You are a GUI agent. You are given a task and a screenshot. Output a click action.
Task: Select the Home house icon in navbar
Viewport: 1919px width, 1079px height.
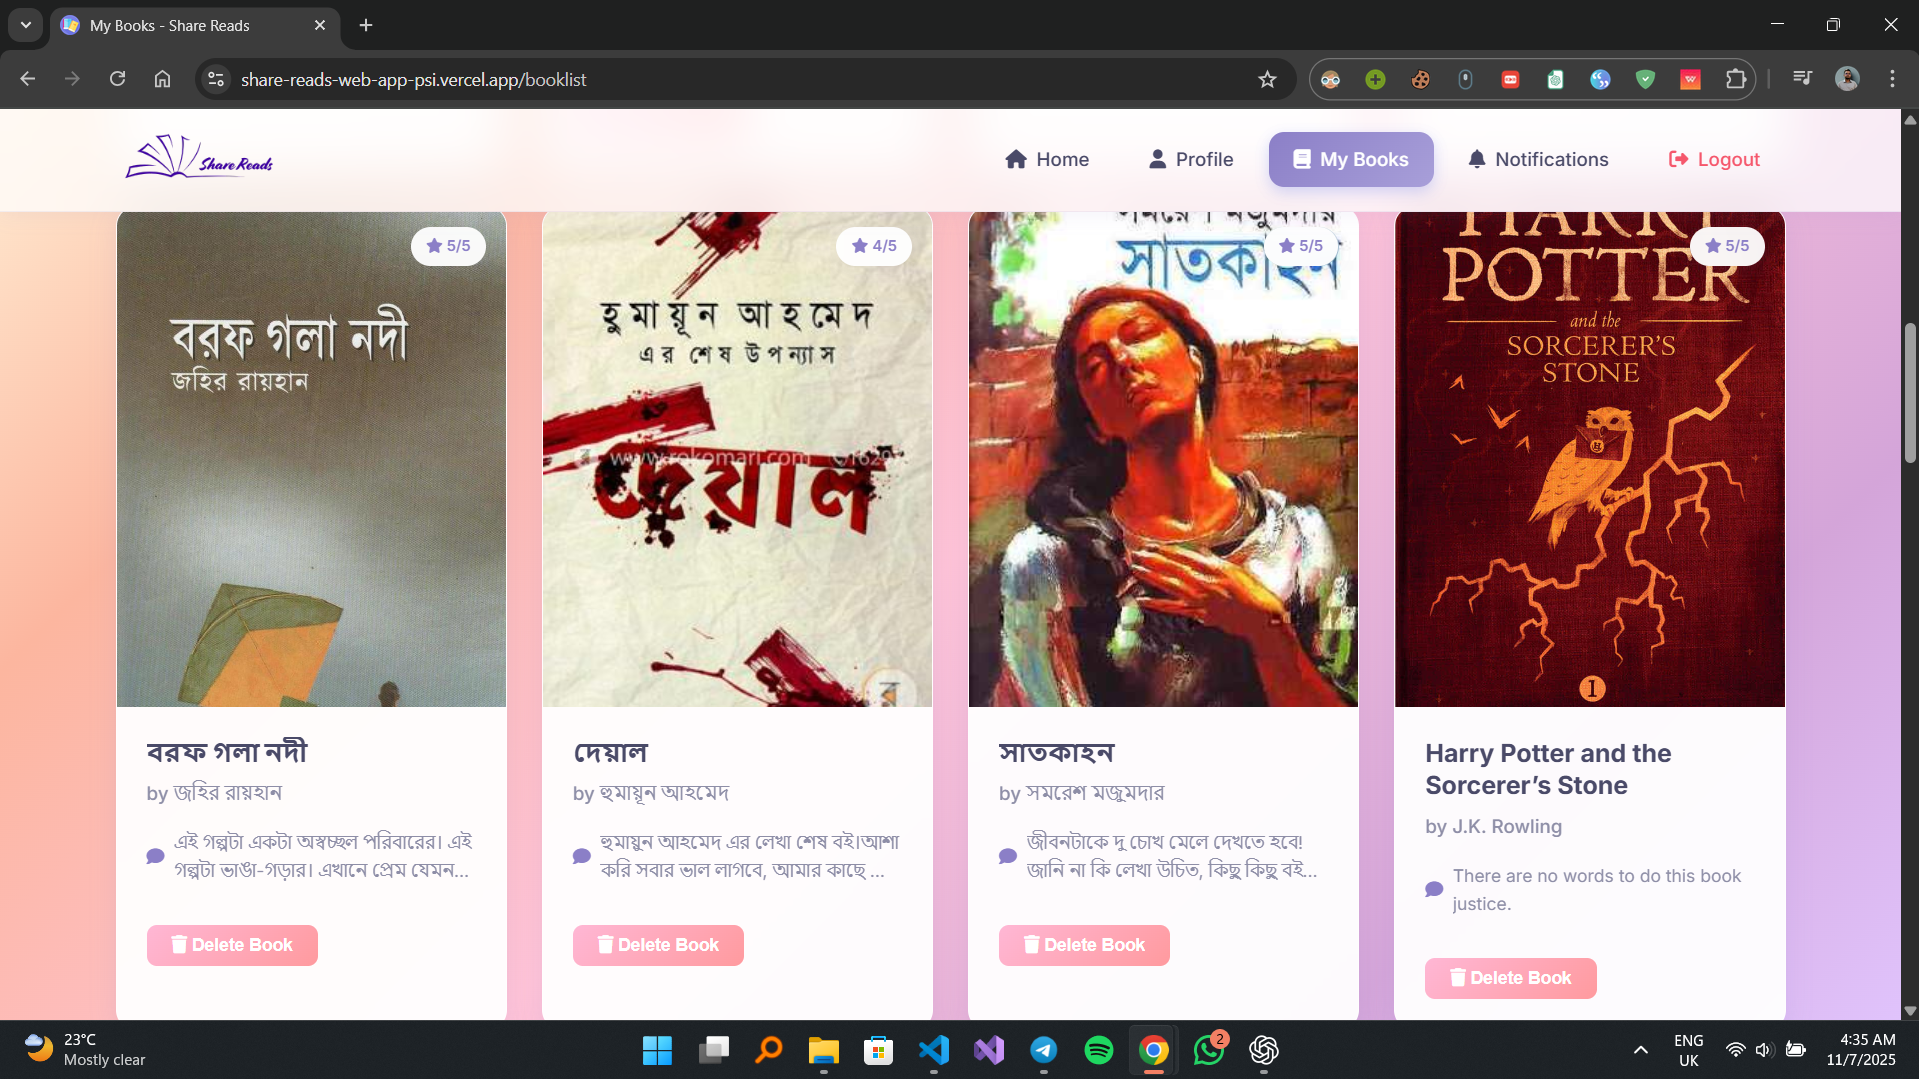click(1016, 159)
